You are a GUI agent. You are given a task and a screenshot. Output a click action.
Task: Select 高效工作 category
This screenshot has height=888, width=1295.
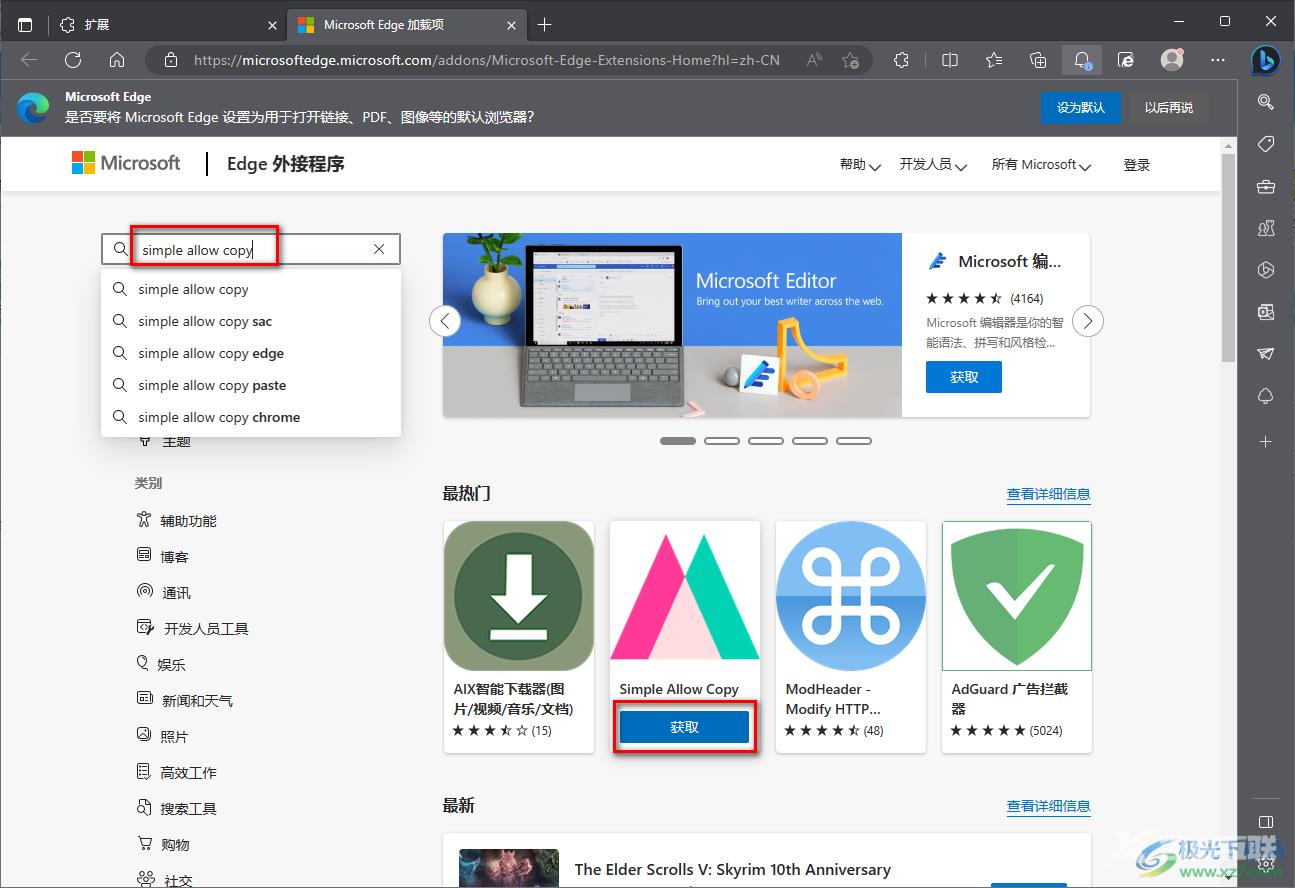click(176, 773)
